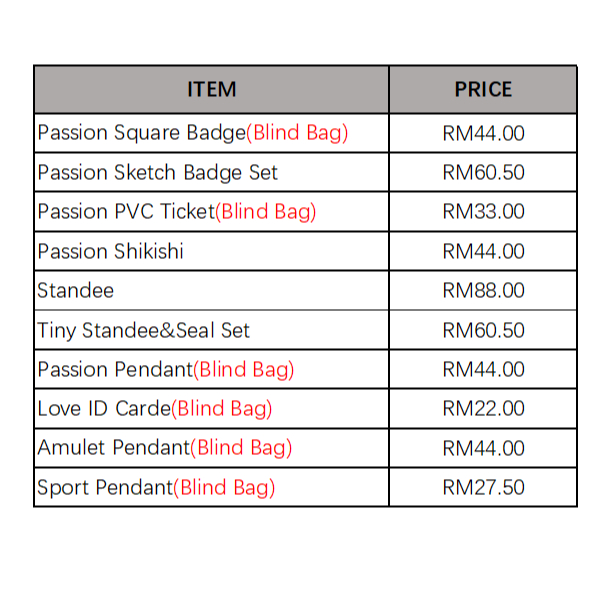Select the Love ID Carde item cell
The width and height of the screenshot is (605, 605).
click(x=155, y=409)
